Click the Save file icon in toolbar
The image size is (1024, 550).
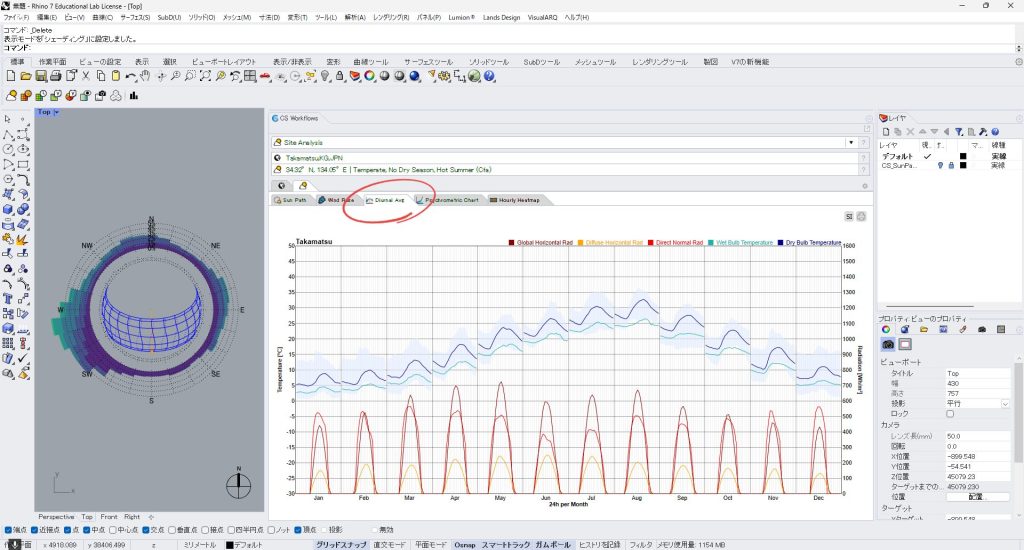coord(42,76)
